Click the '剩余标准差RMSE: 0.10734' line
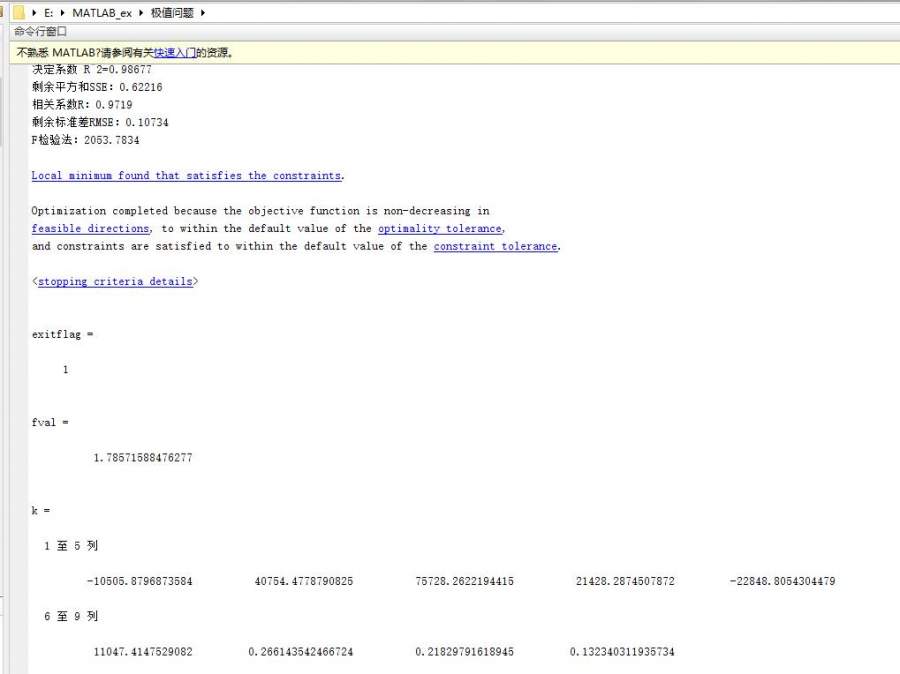This screenshot has height=674, width=900. coord(100,122)
